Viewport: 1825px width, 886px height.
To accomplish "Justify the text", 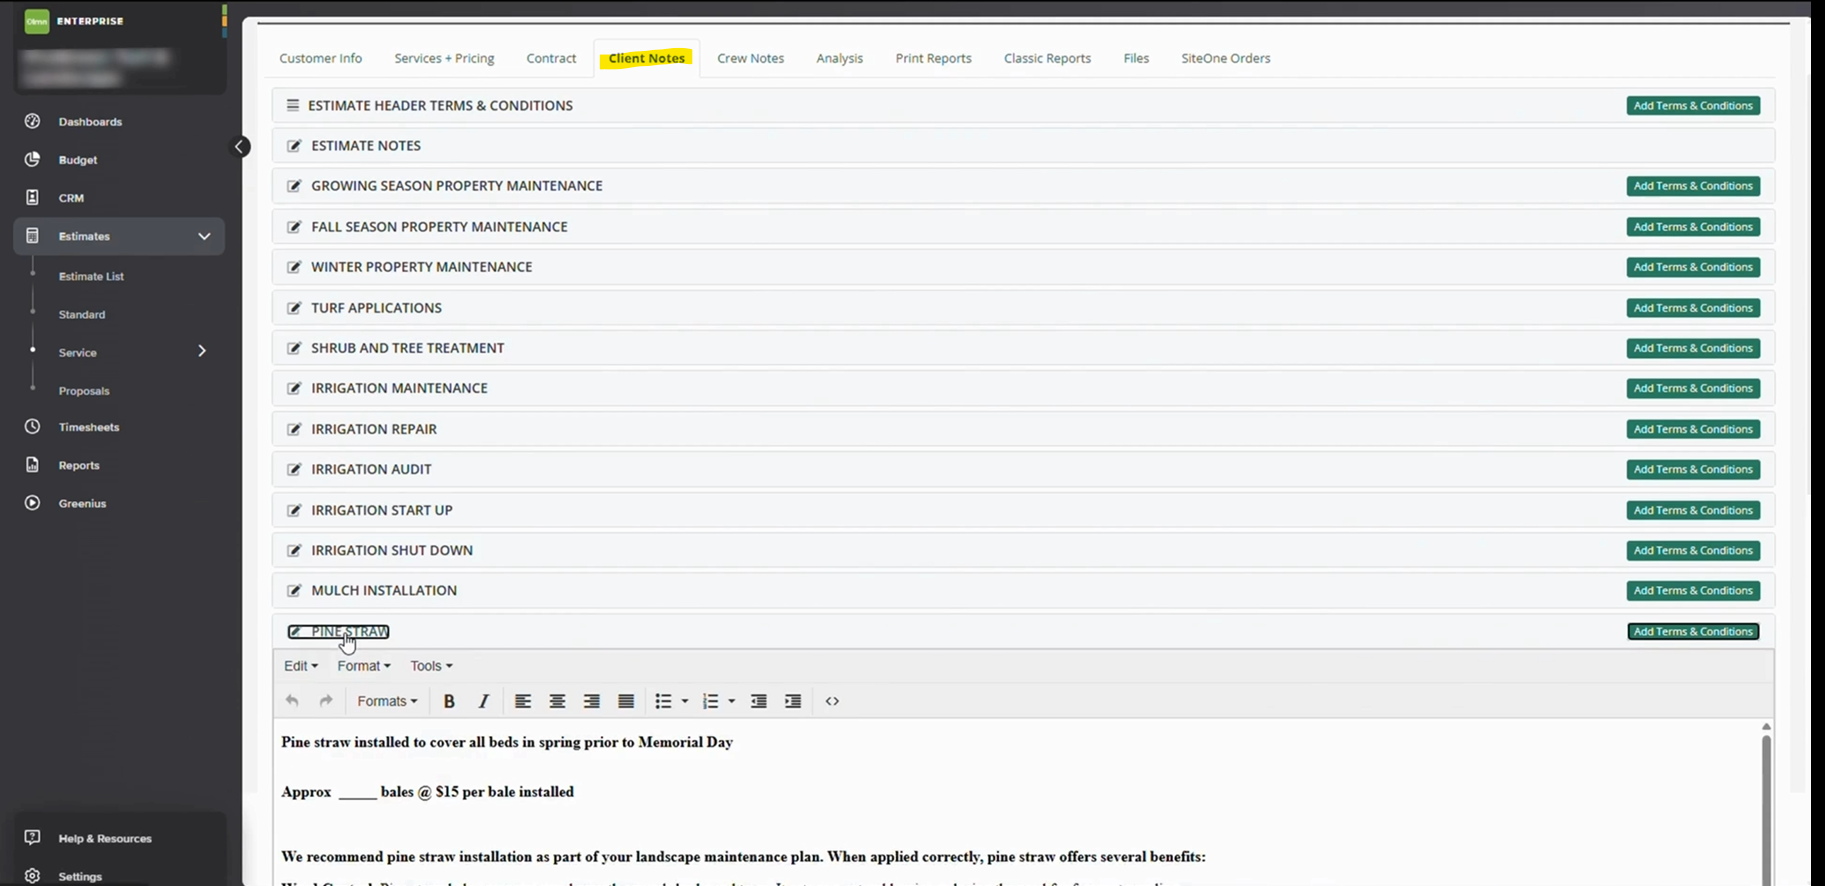I will (x=626, y=701).
